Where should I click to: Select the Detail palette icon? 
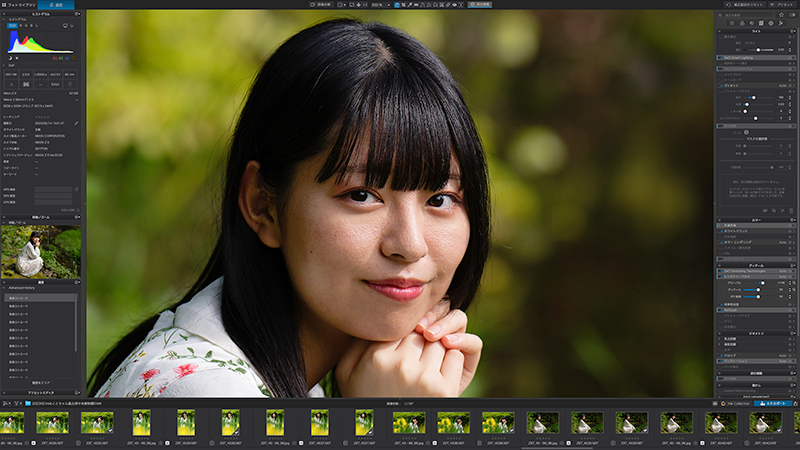(752, 23)
